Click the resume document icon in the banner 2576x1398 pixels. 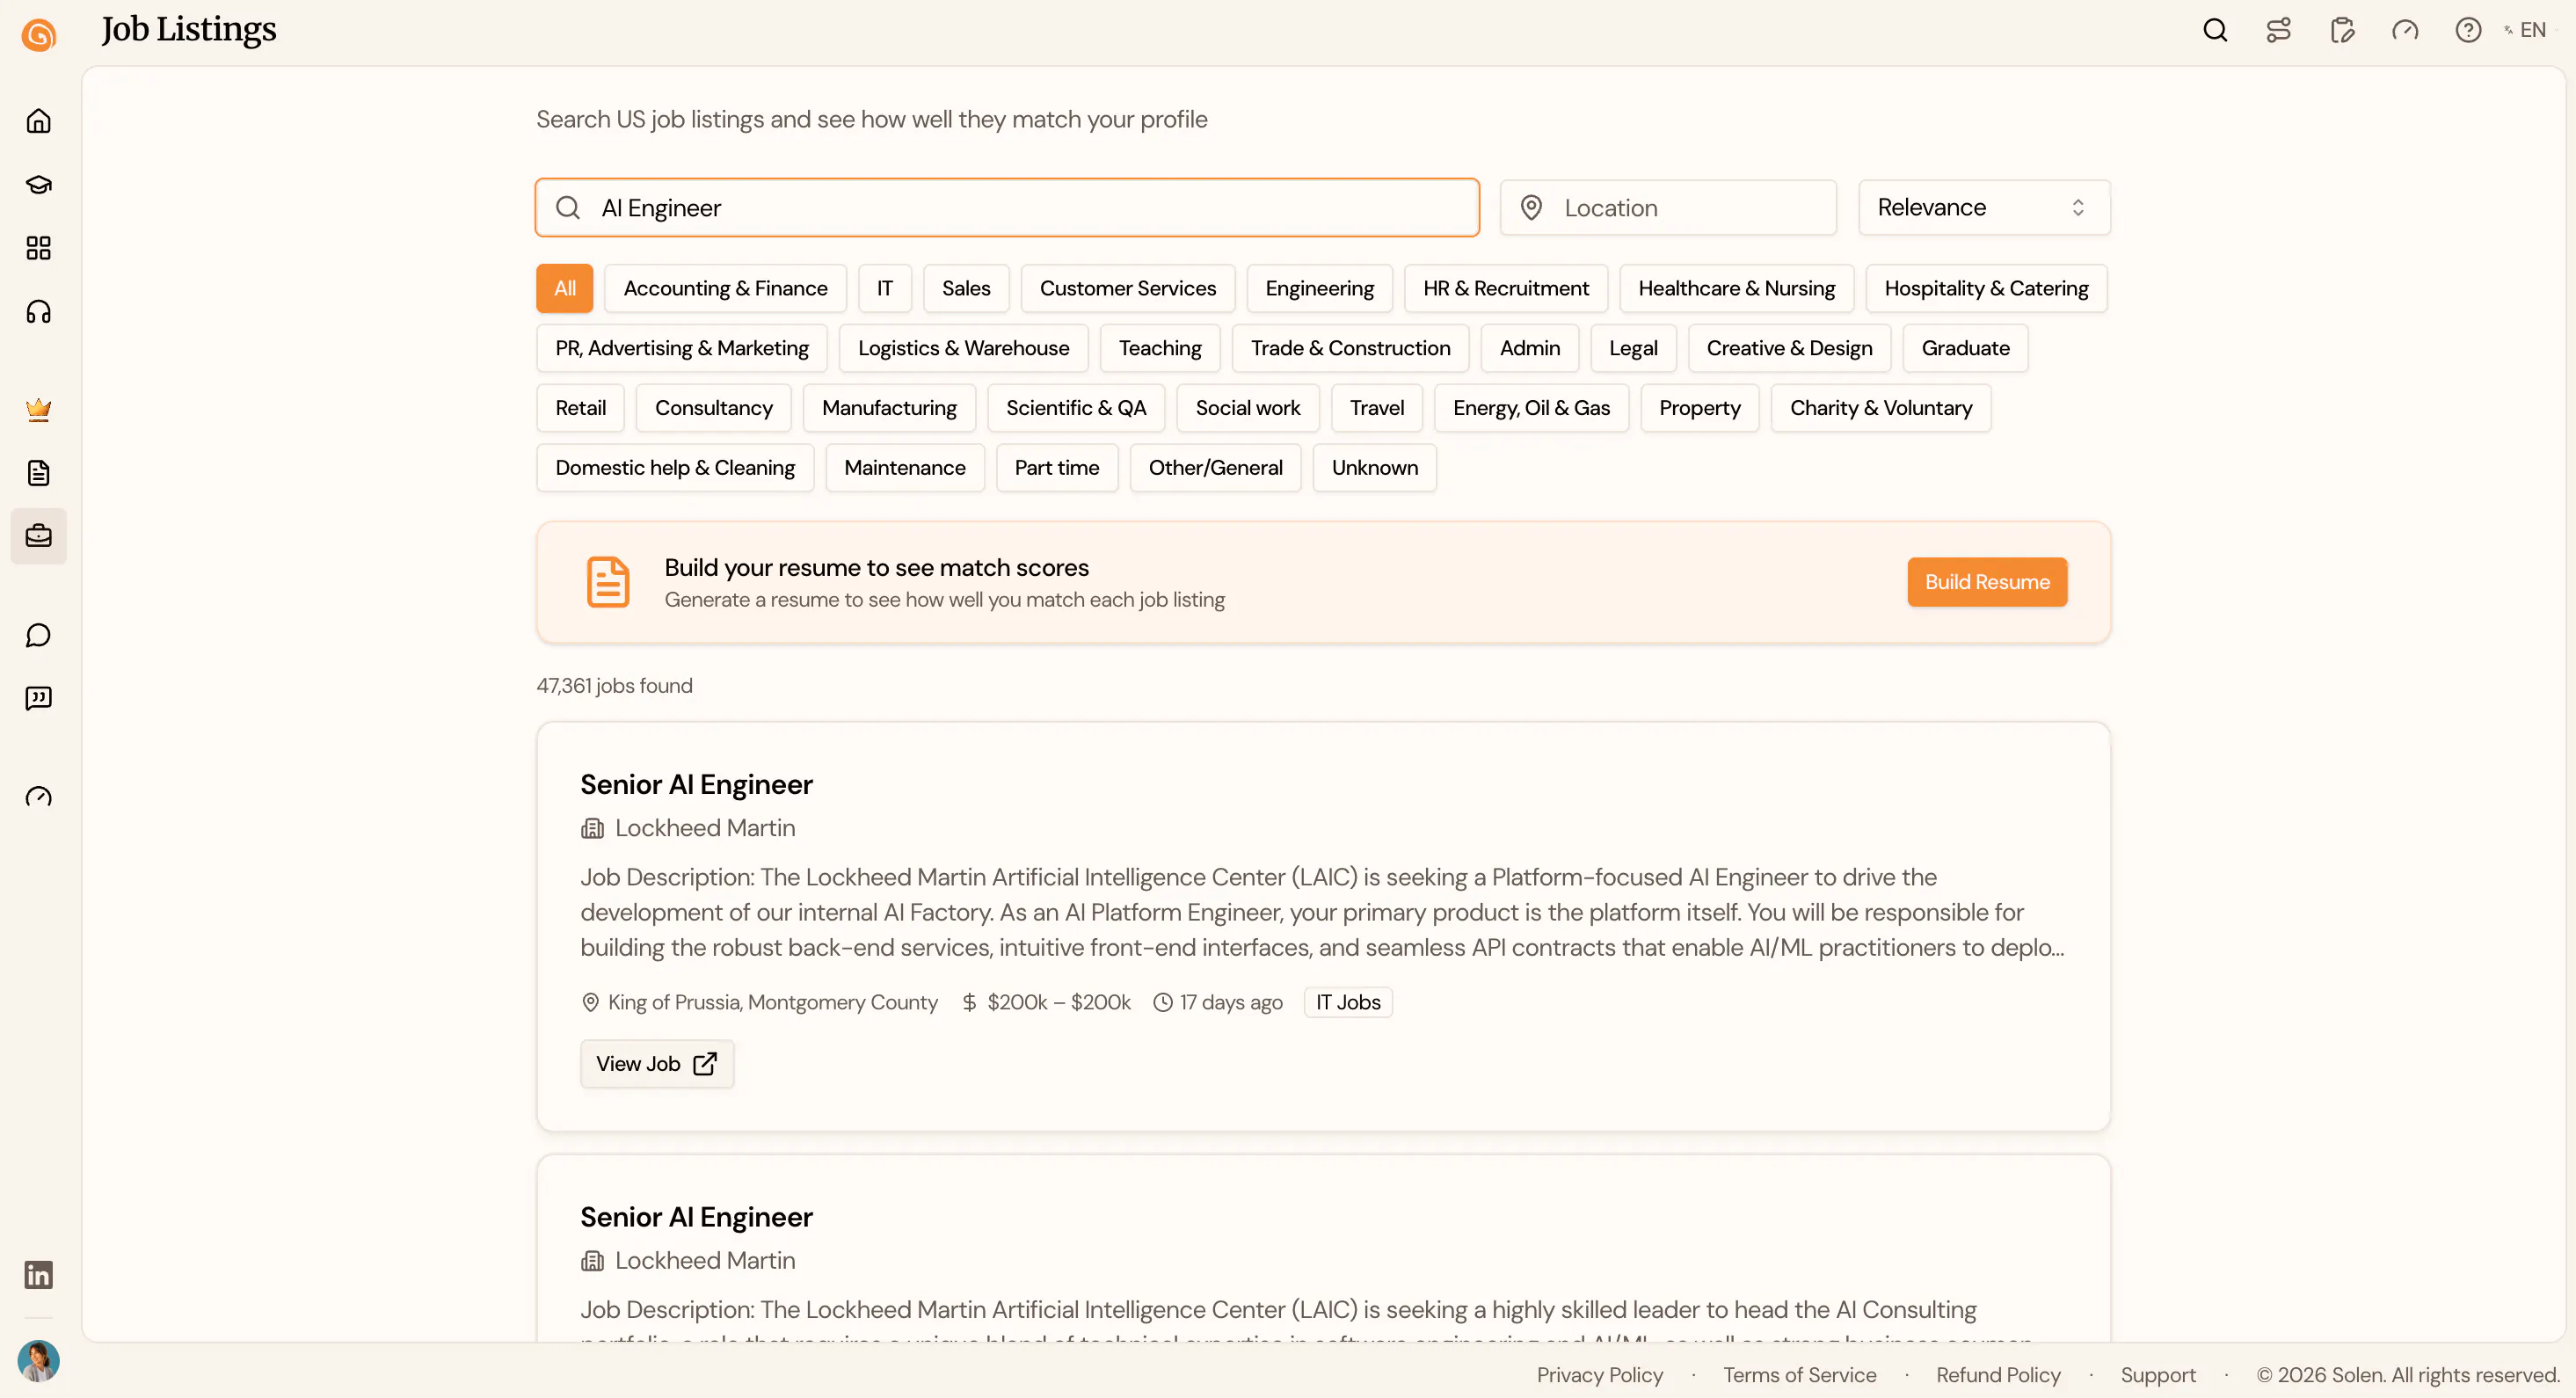tap(608, 582)
